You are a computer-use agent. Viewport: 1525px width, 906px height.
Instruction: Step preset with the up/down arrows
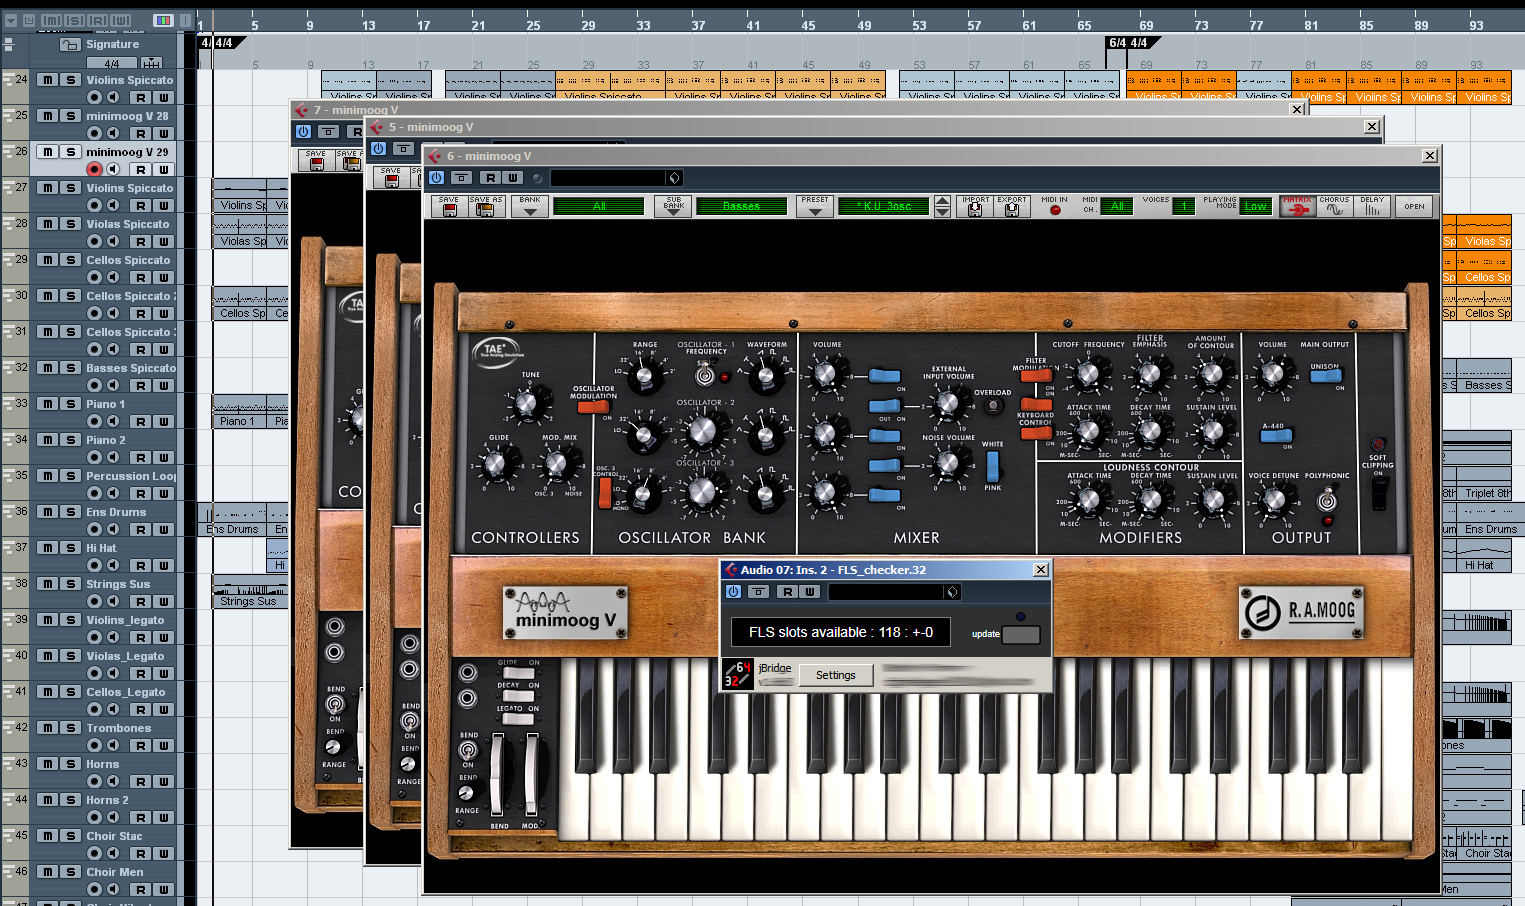(x=942, y=206)
